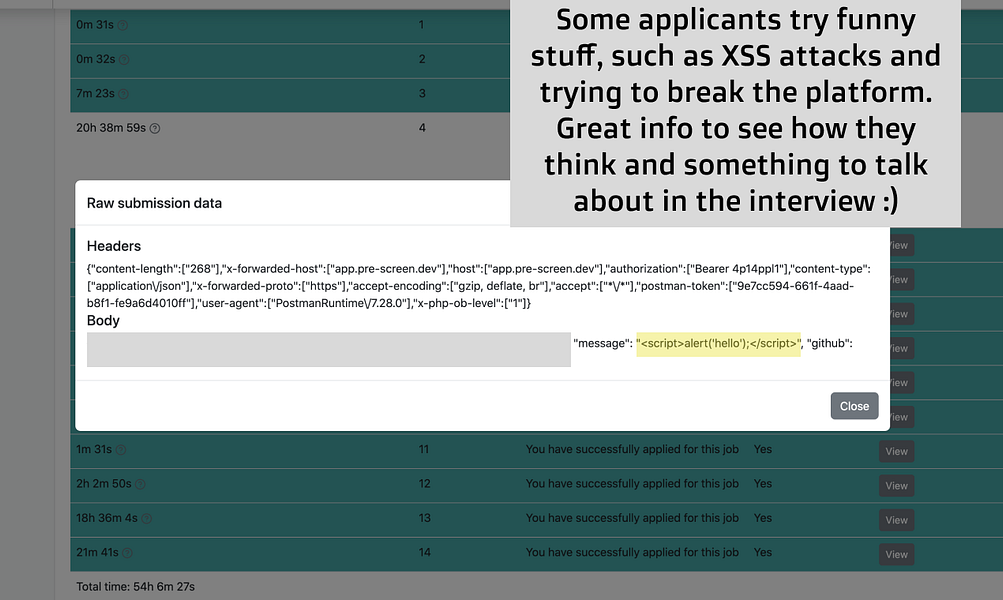Click the "github": text in body
The image size is (1003, 600).
(x=830, y=343)
